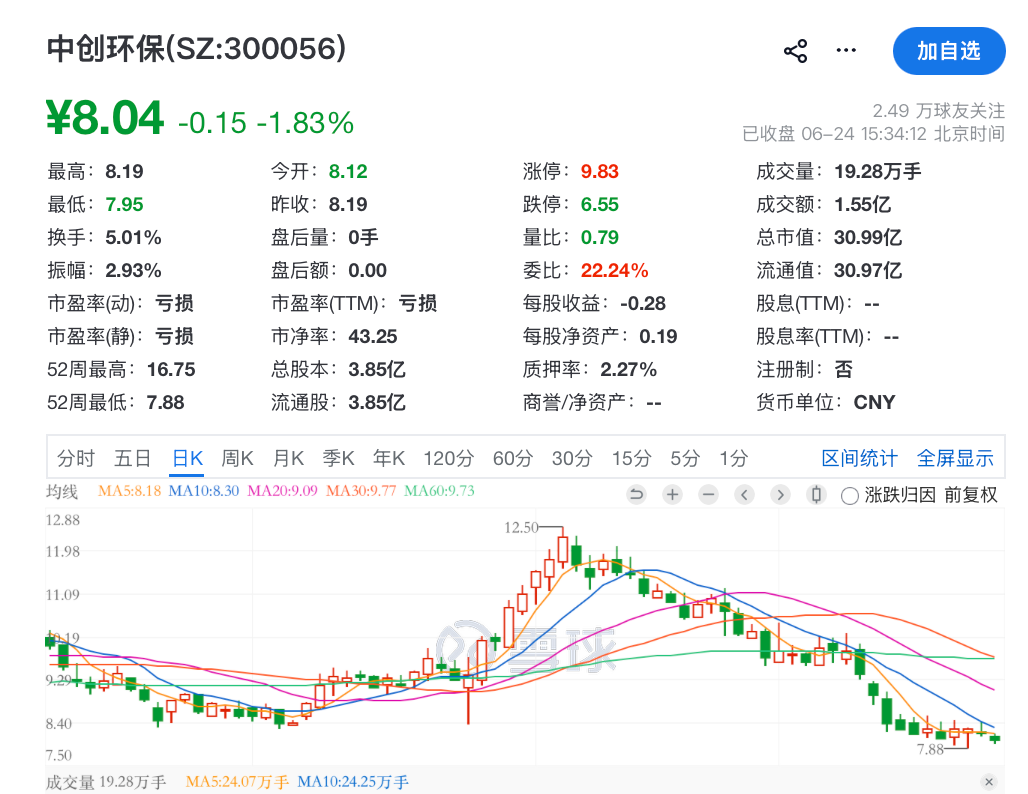
Task: Click the 跌停 value 6.55
Action: (599, 205)
